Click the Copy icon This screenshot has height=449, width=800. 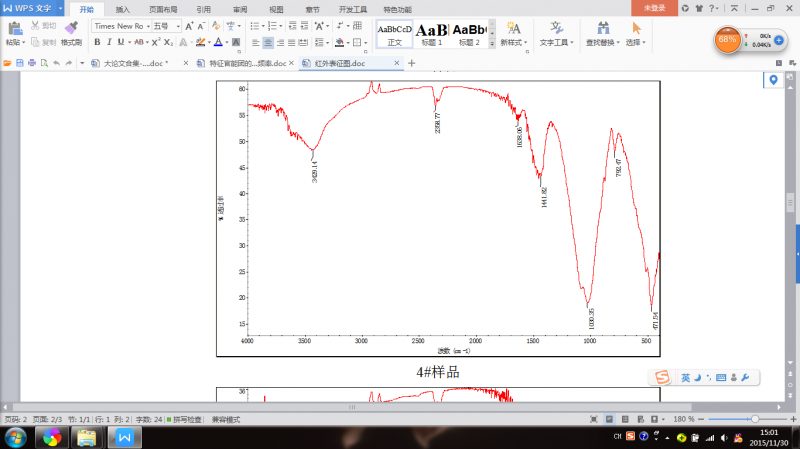pyautogui.click(x=35, y=42)
